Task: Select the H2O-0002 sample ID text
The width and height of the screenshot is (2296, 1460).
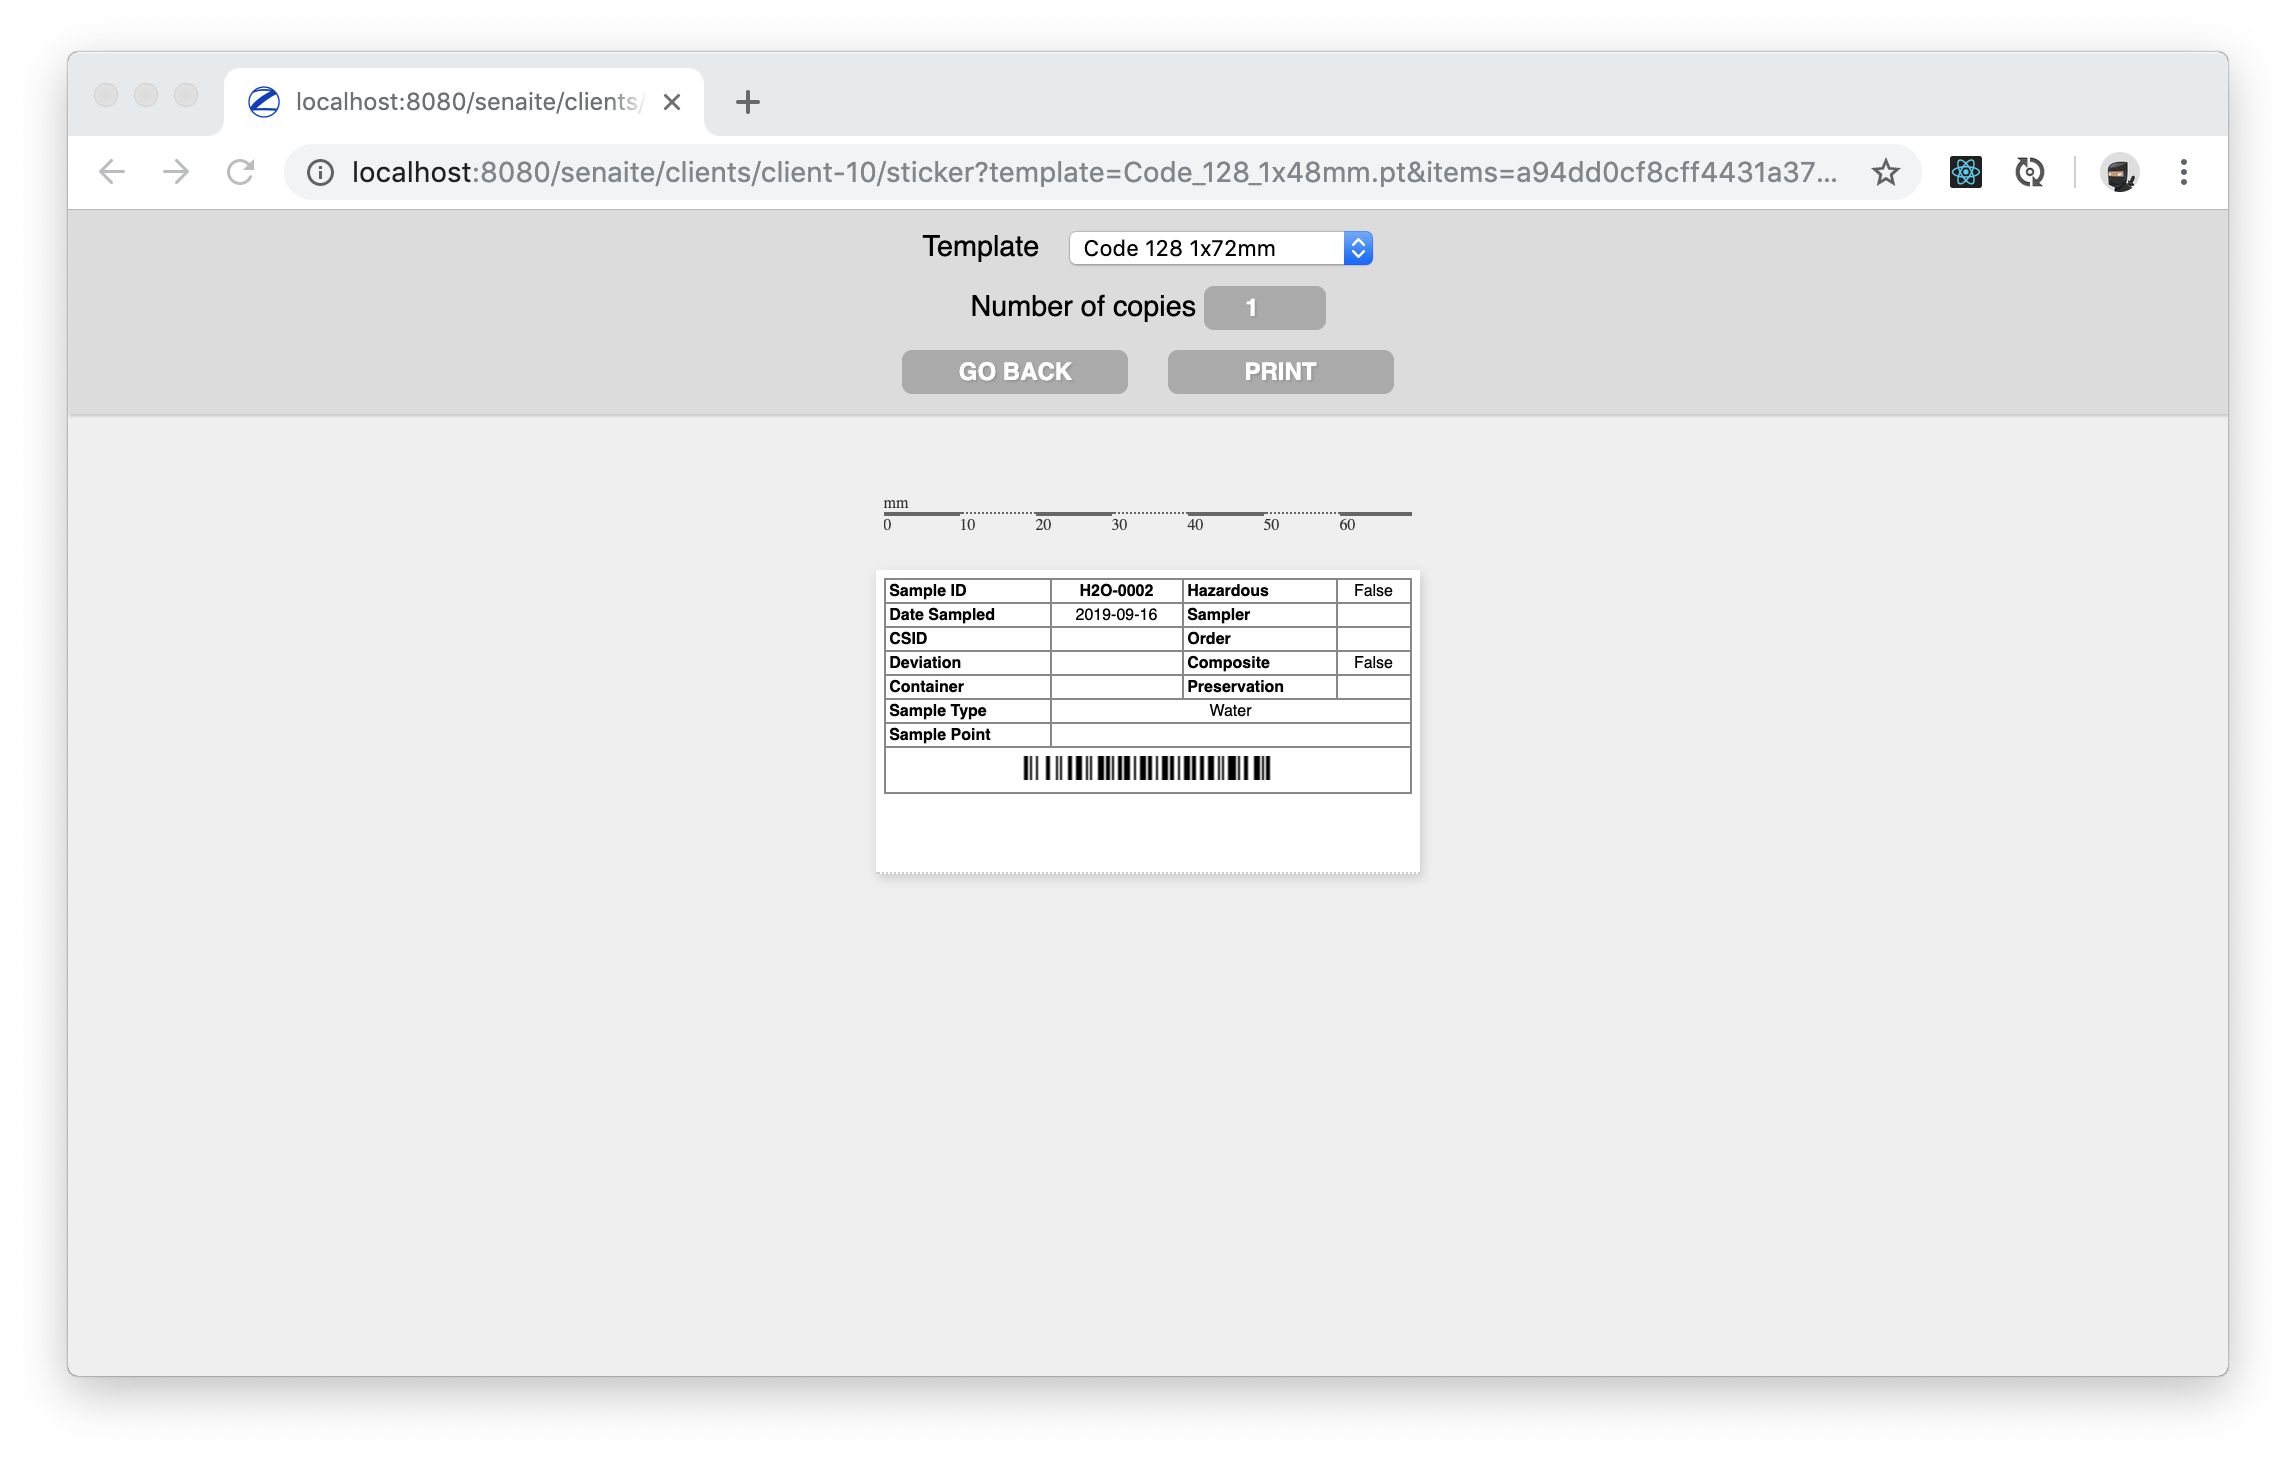Action: 1116,590
